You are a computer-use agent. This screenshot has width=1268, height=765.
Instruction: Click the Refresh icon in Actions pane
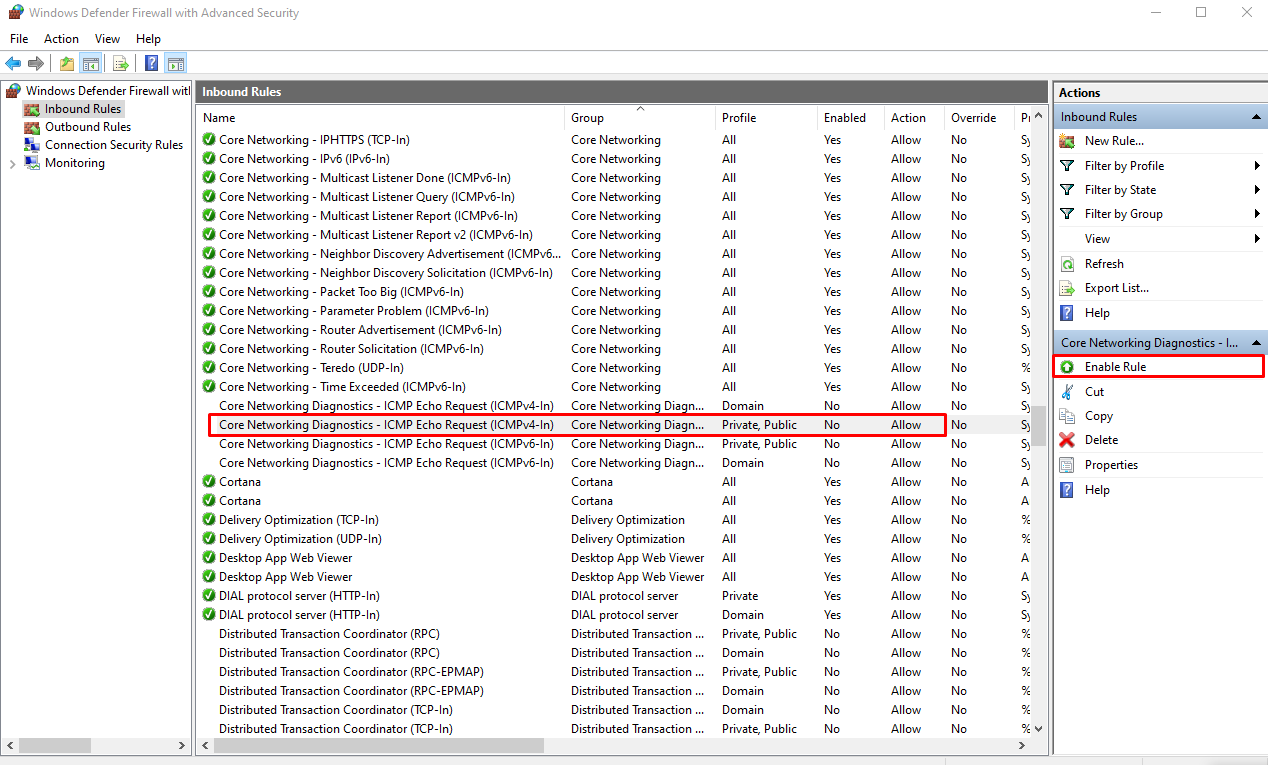pyautogui.click(x=1067, y=264)
